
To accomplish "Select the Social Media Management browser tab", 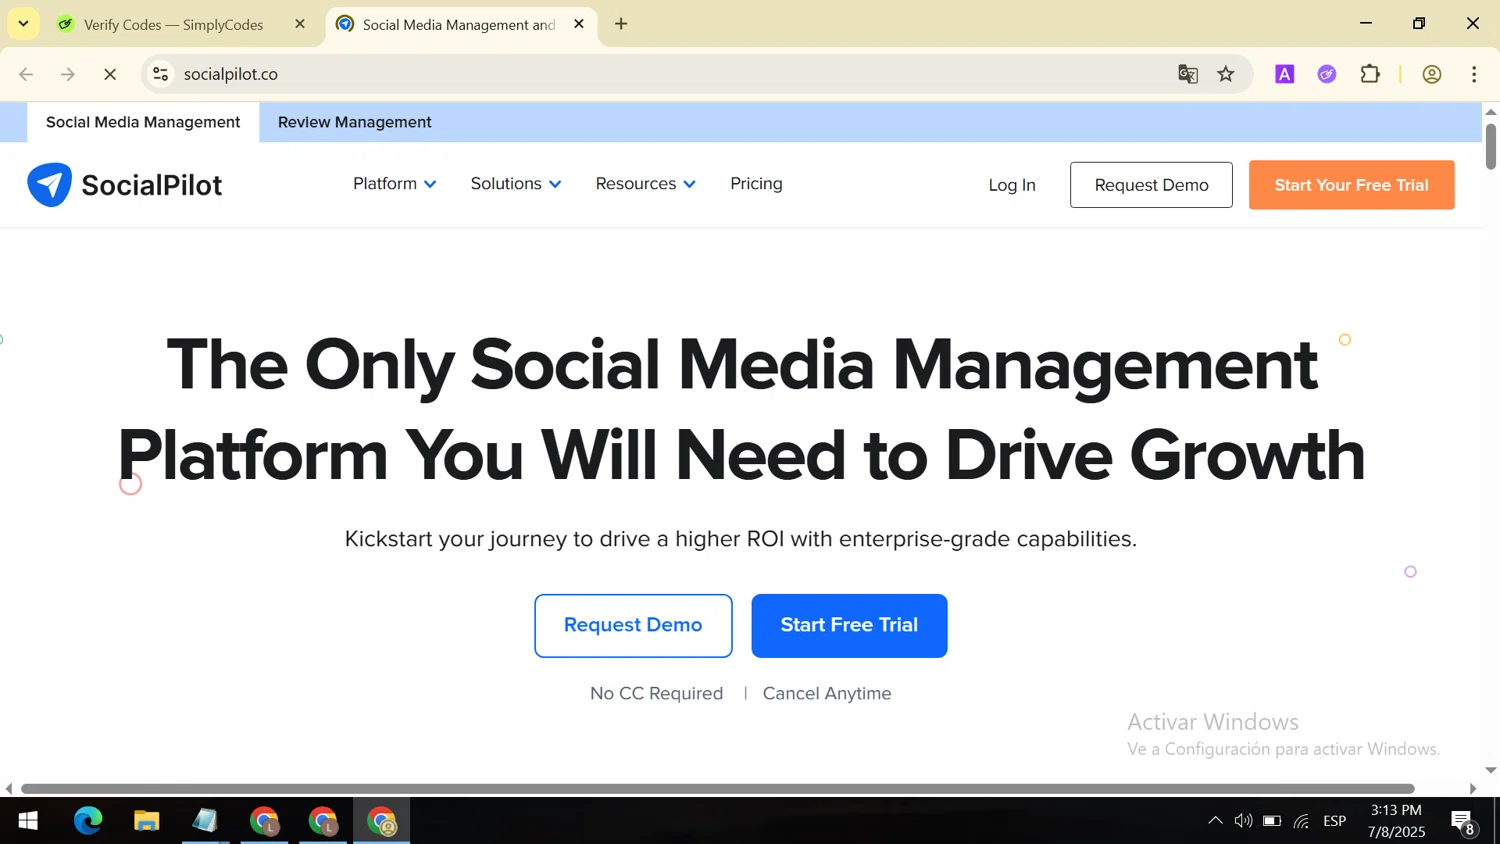I will click(458, 24).
